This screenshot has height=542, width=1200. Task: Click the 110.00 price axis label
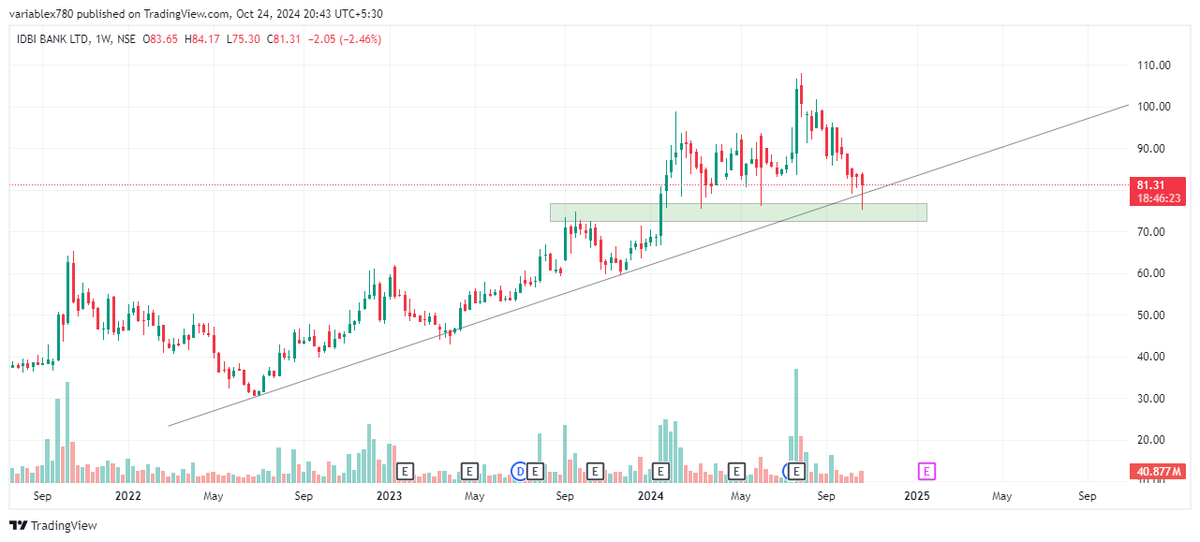click(1153, 65)
